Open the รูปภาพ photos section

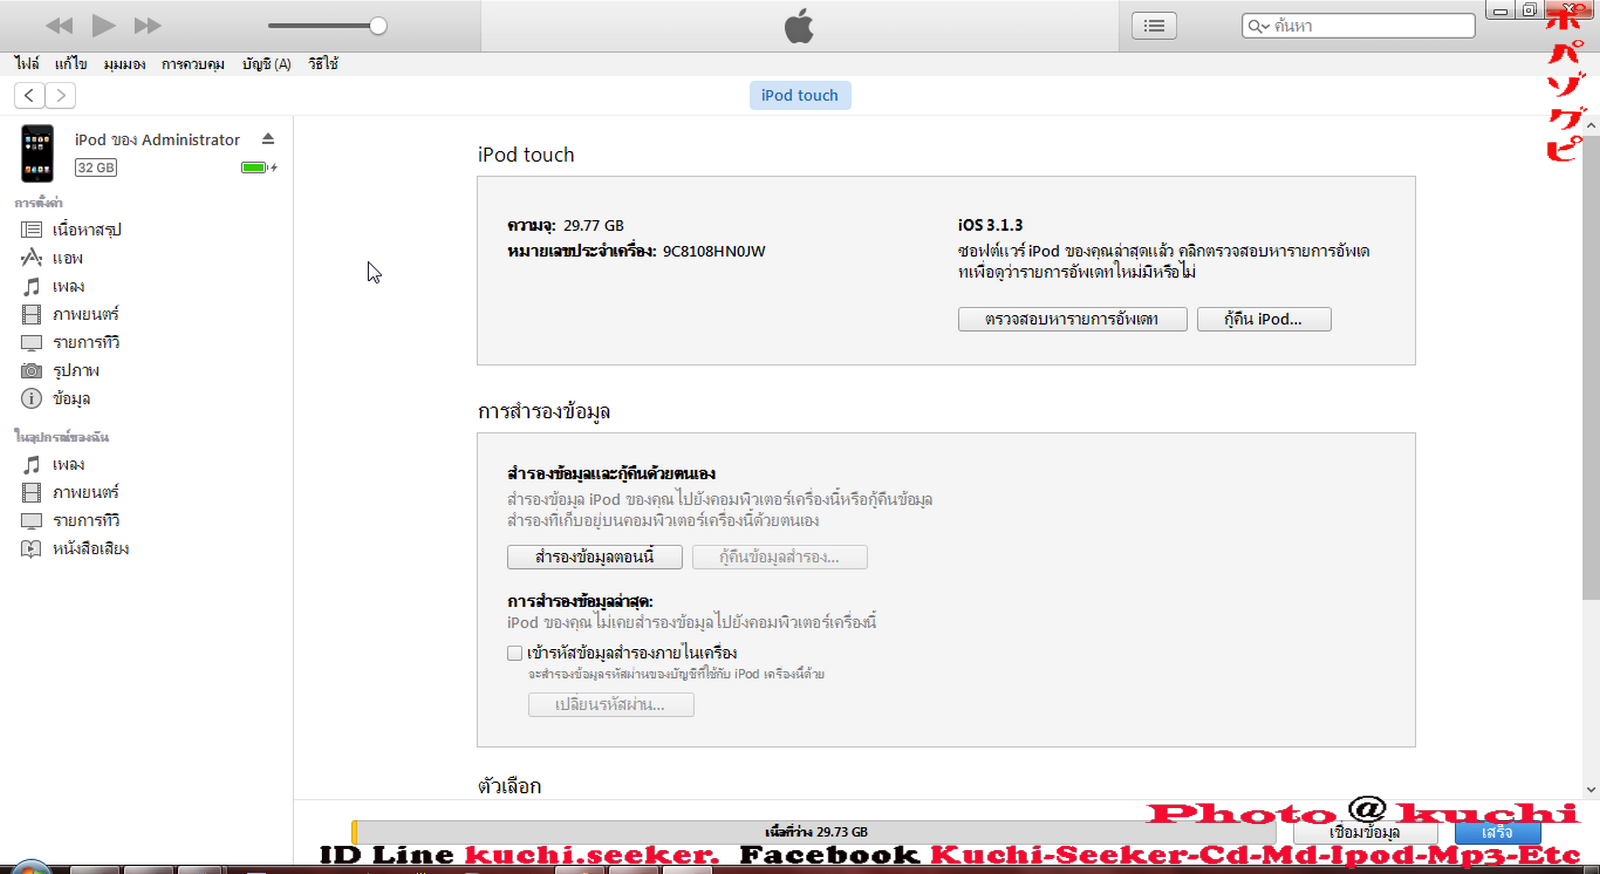76,370
